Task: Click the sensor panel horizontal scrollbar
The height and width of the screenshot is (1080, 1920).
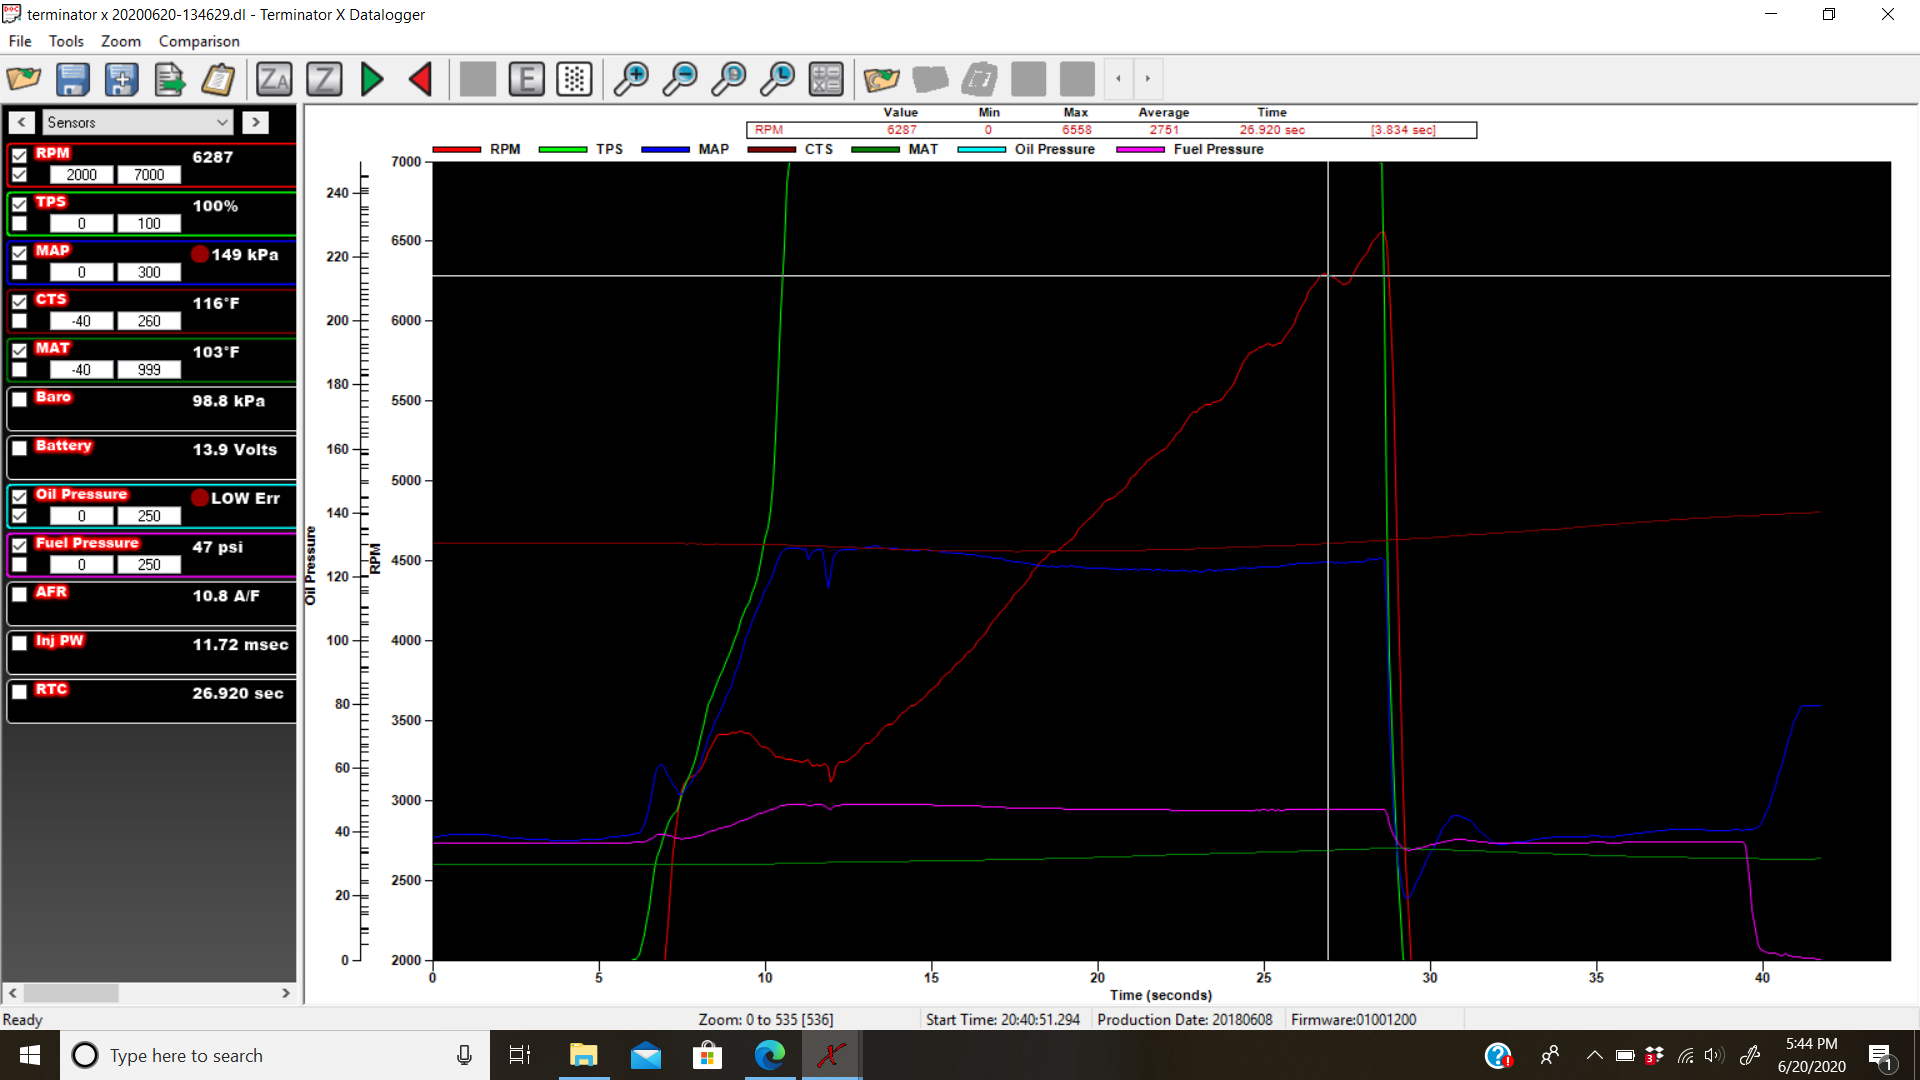Action: 70,993
